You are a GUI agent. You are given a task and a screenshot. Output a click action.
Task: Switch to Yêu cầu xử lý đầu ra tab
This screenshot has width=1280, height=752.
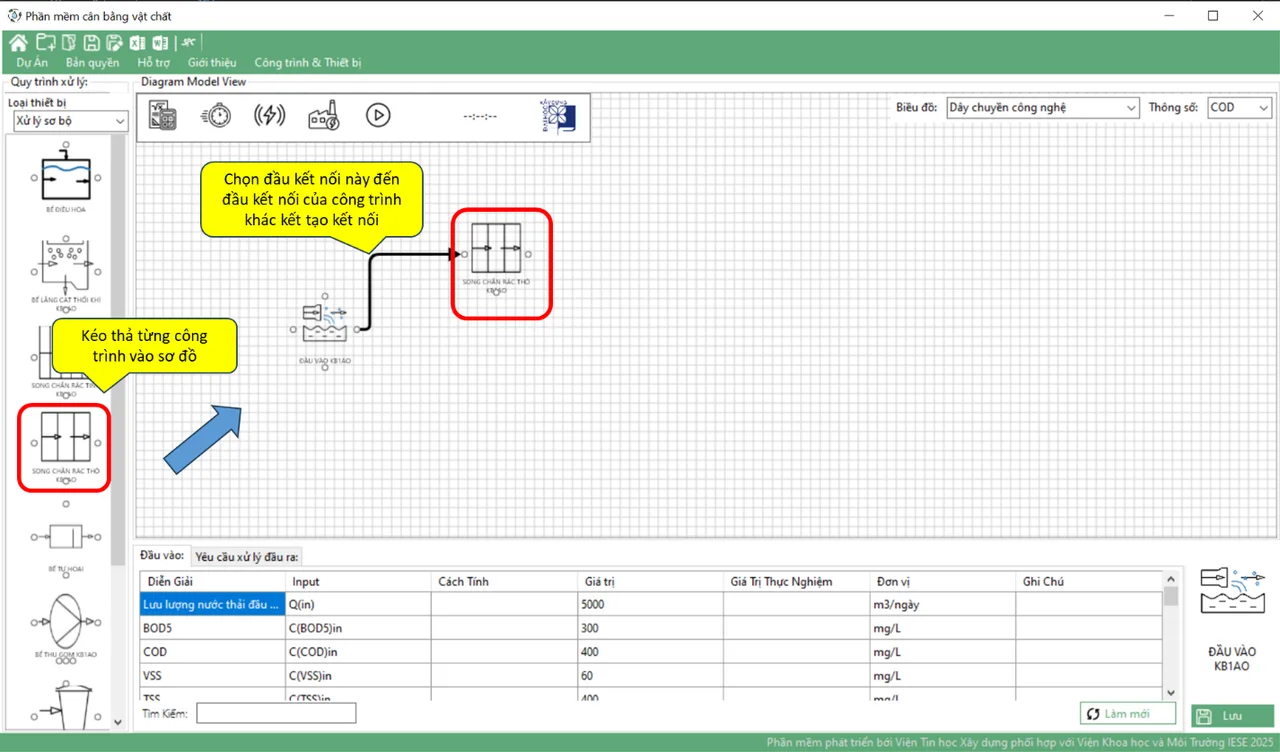[x=247, y=557]
